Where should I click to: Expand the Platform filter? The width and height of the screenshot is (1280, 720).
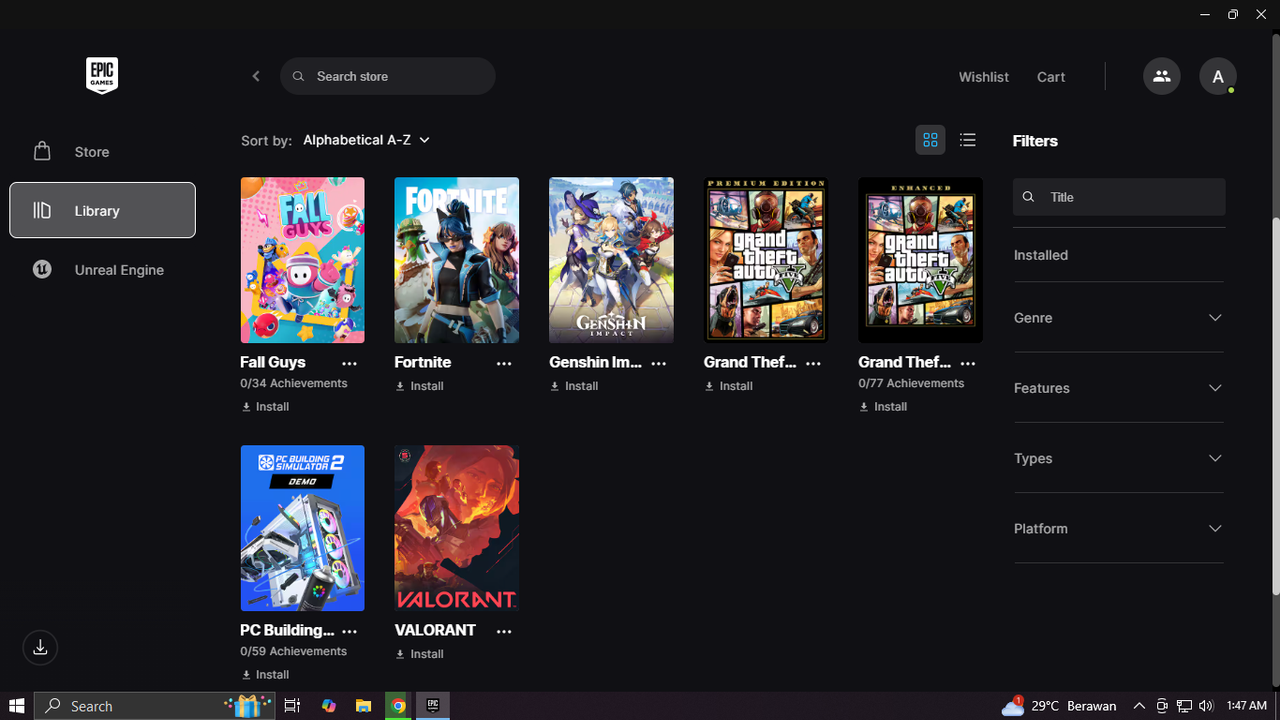tap(1119, 528)
